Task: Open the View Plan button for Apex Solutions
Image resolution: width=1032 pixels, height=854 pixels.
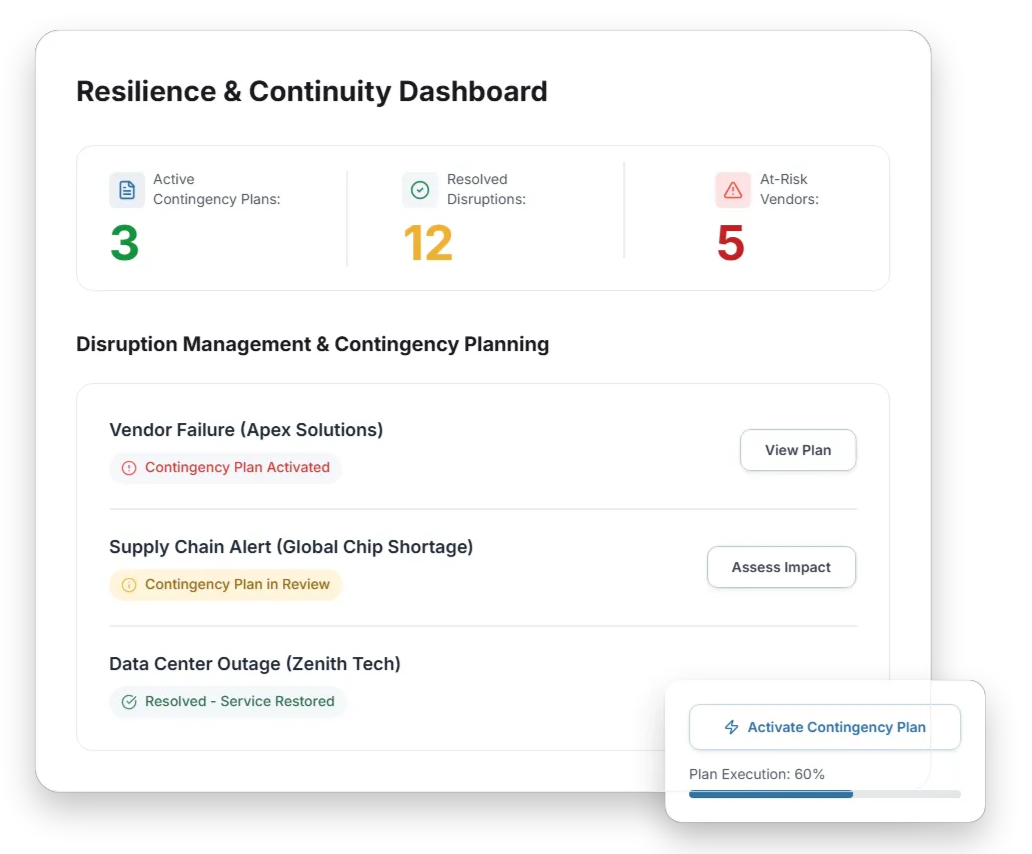Action: 798,450
